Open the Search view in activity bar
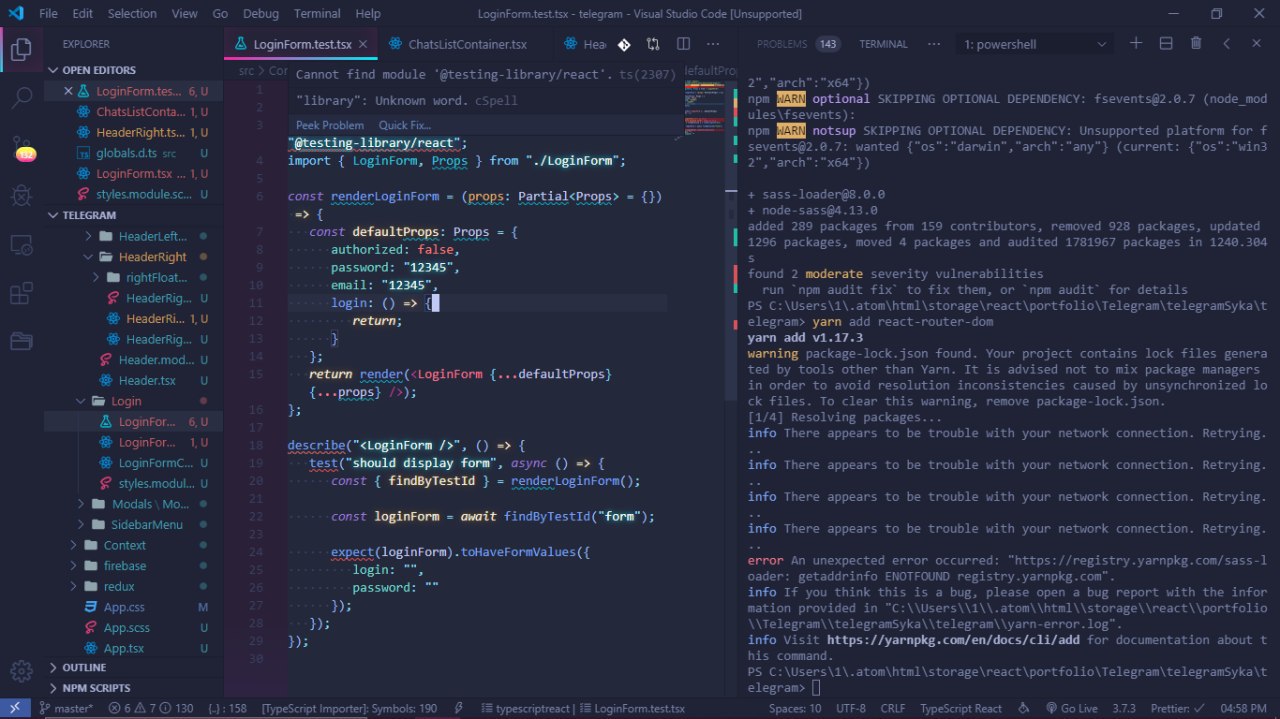This screenshot has height=719, width=1280. coord(21,98)
